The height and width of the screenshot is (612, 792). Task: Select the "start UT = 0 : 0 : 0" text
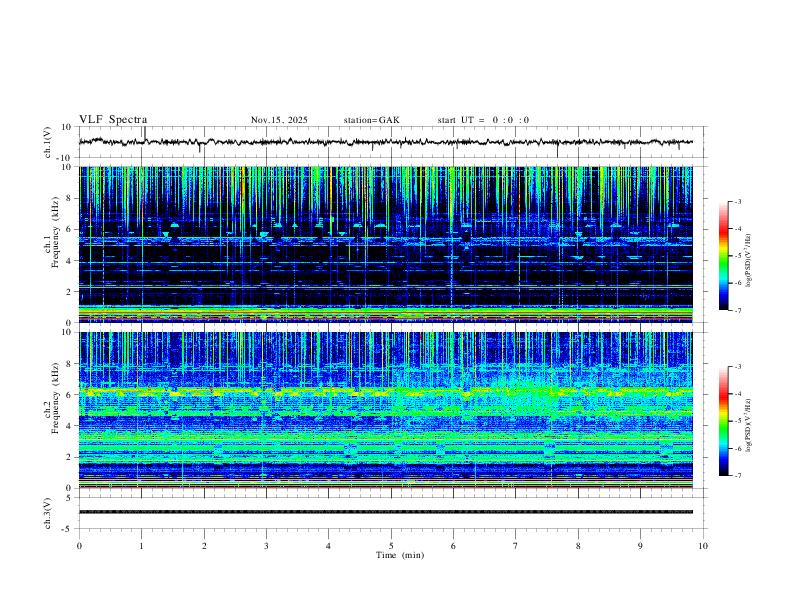click(x=483, y=120)
